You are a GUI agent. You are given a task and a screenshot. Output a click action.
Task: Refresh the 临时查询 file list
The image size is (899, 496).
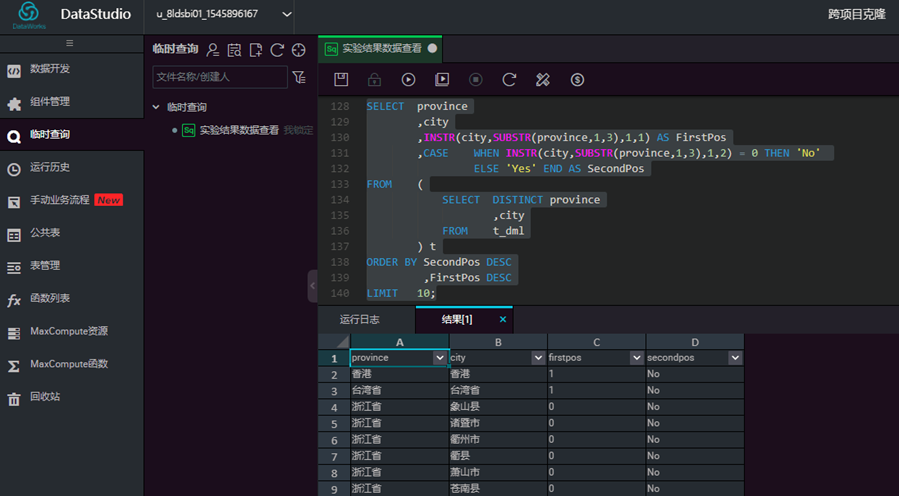[x=277, y=50]
